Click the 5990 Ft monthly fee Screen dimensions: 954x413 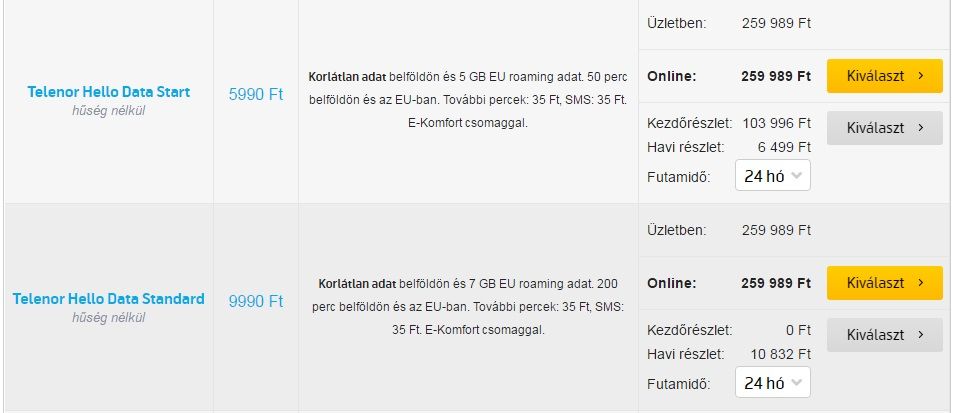pyautogui.click(x=256, y=95)
